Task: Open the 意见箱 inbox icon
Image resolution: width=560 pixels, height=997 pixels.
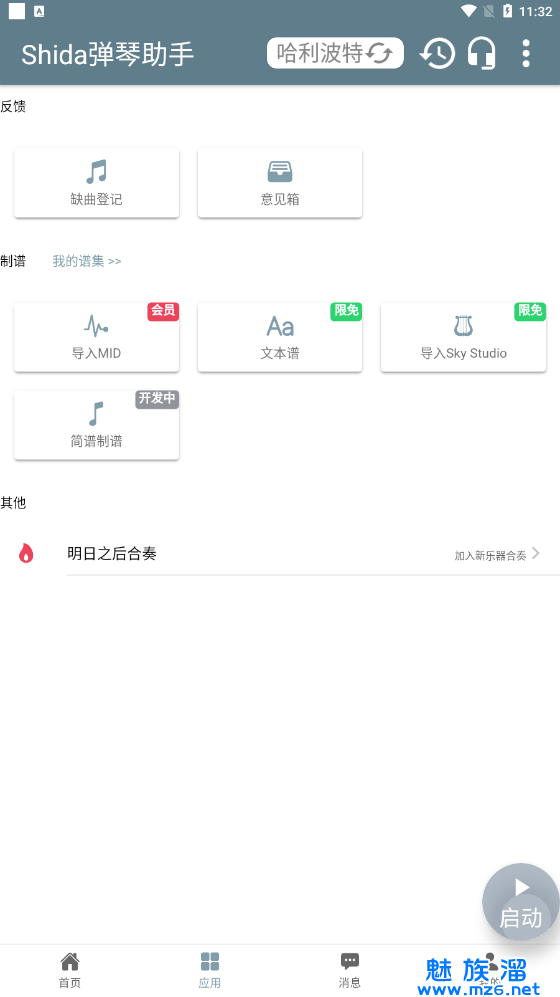Action: [280, 172]
